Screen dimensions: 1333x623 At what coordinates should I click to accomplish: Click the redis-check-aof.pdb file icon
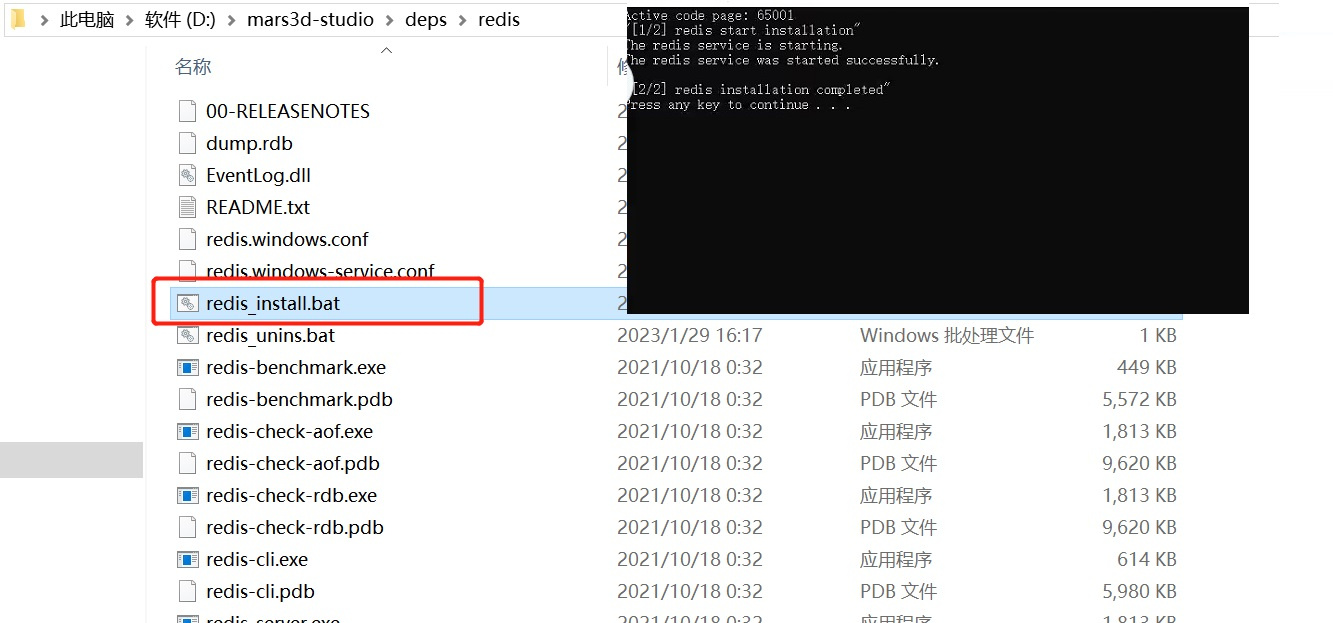(187, 463)
